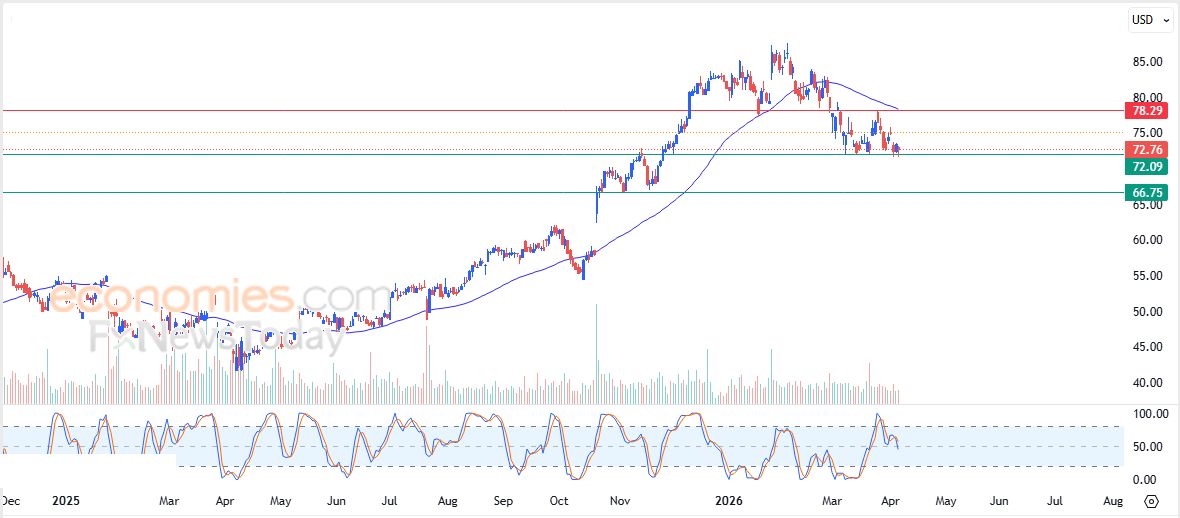Click the 100.00 stochastic axis value
The height and width of the screenshot is (518, 1180).
[1151, 414]
